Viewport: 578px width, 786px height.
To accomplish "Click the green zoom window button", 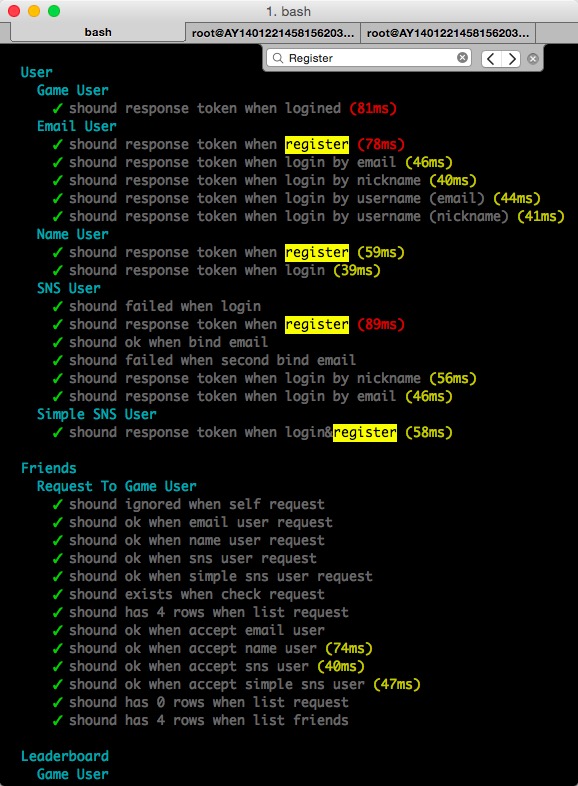I will click(54, 11).
